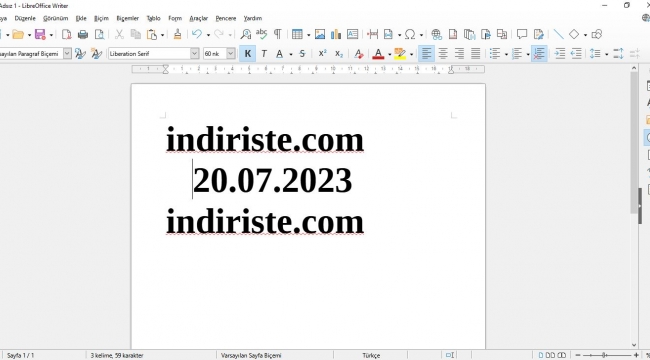Center the paragraph horizontally
The height and width of the screenshot is (360, 650).
(443, 54)
